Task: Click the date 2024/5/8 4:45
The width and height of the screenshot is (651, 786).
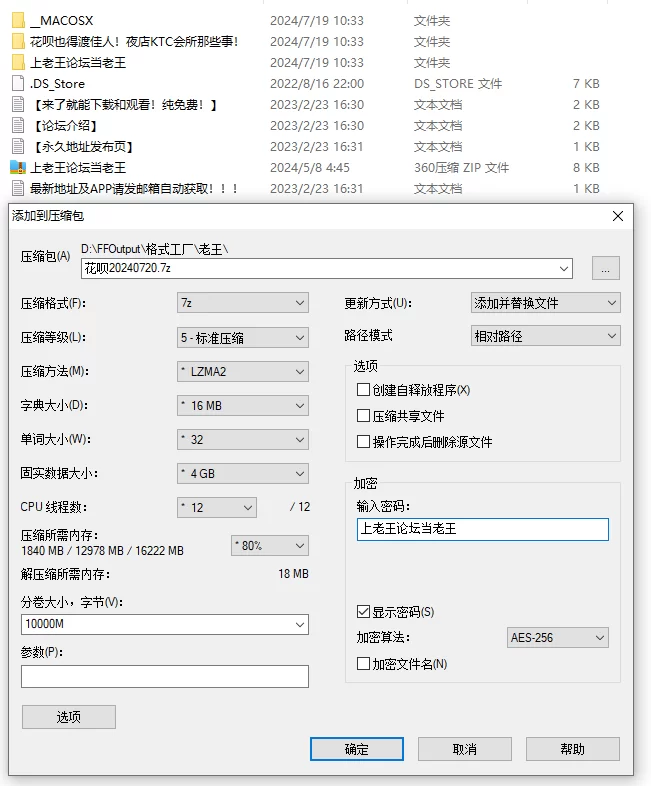Action: point(310,168)
